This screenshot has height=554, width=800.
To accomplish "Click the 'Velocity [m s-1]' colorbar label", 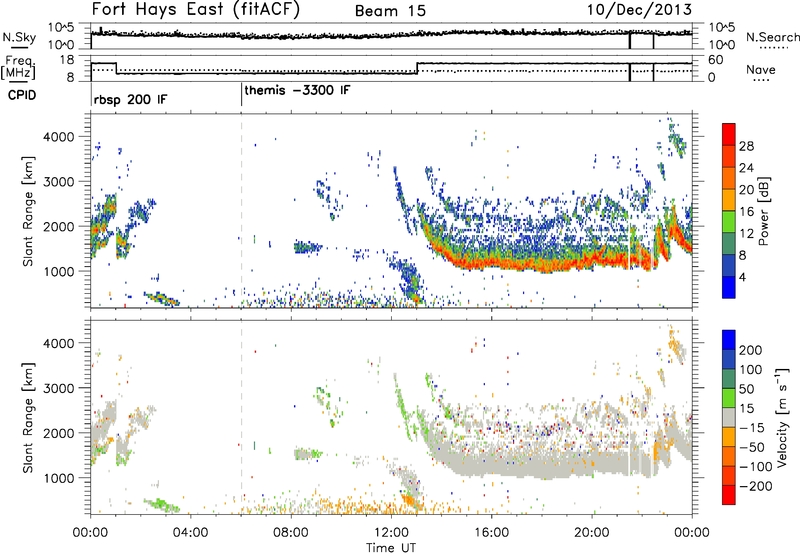I will point(782,417).
